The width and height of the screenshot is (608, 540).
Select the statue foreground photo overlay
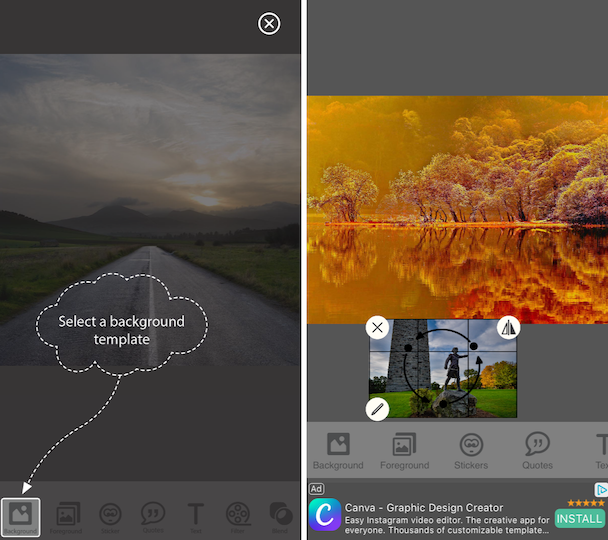[443, 368]
